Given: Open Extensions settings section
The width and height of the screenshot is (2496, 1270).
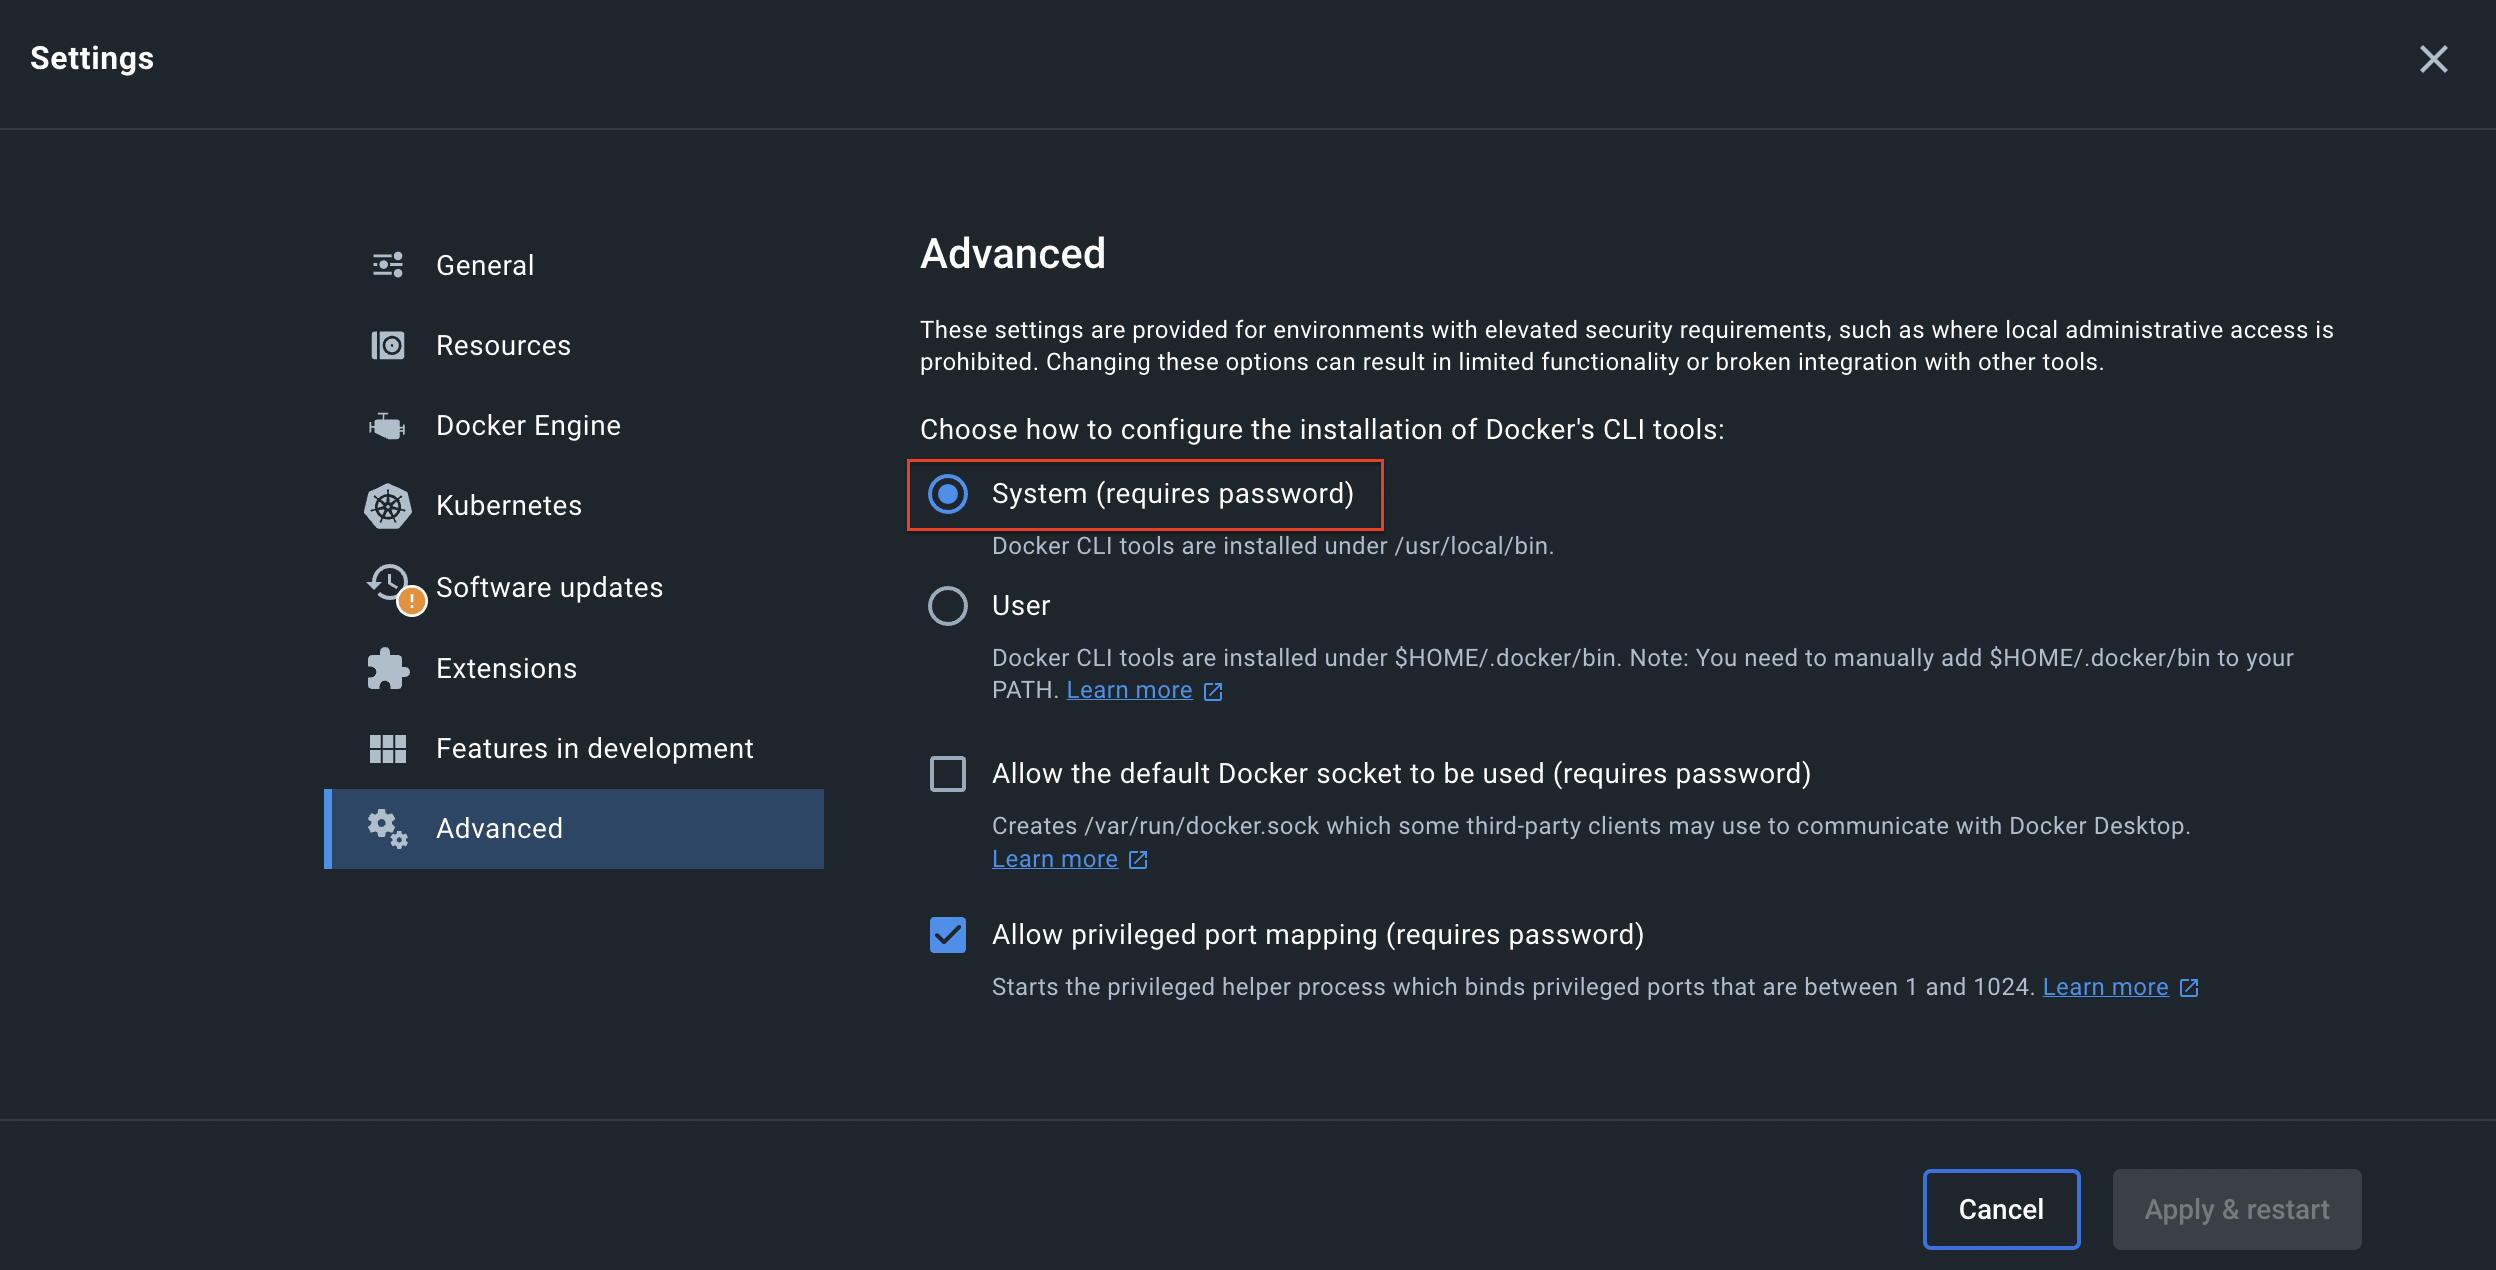Looking at the screenshot, I should pos(574,668).
